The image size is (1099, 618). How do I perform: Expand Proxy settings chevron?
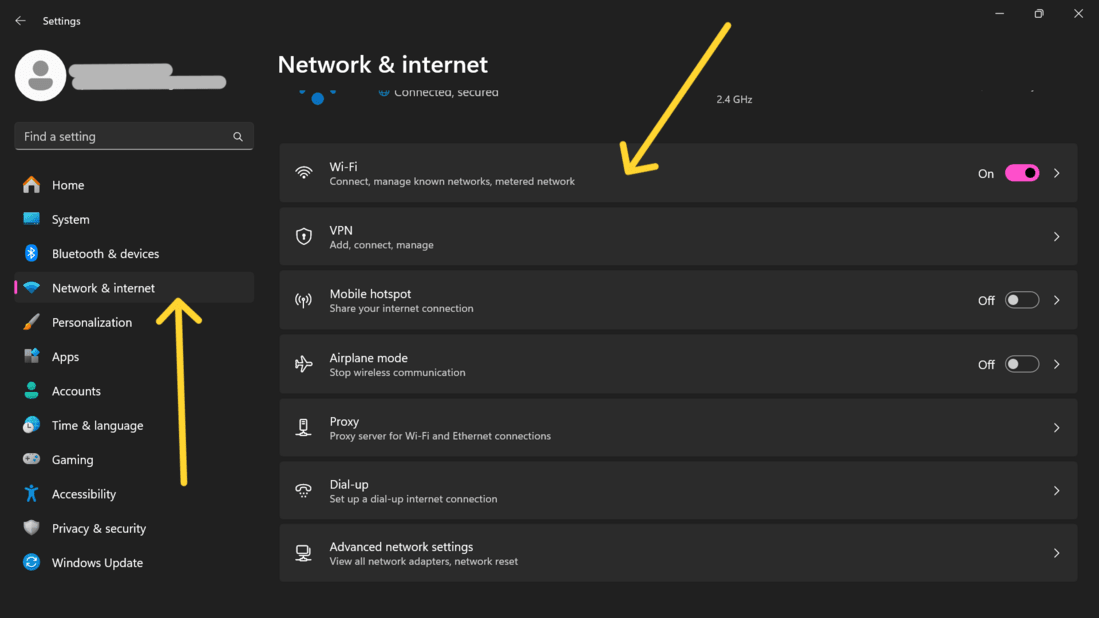point(1057,428)
